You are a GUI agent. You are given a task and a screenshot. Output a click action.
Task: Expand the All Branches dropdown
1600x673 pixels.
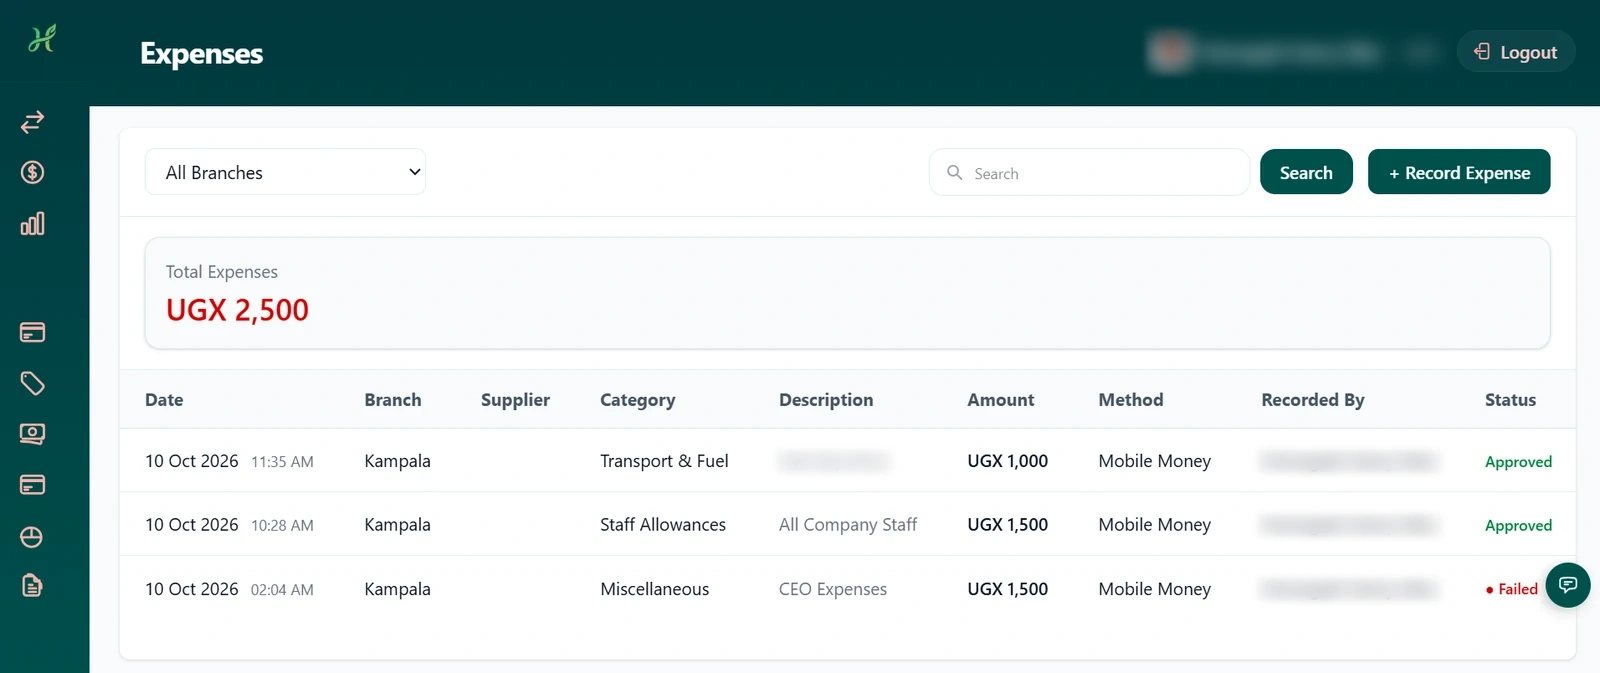tap(285, 172)
